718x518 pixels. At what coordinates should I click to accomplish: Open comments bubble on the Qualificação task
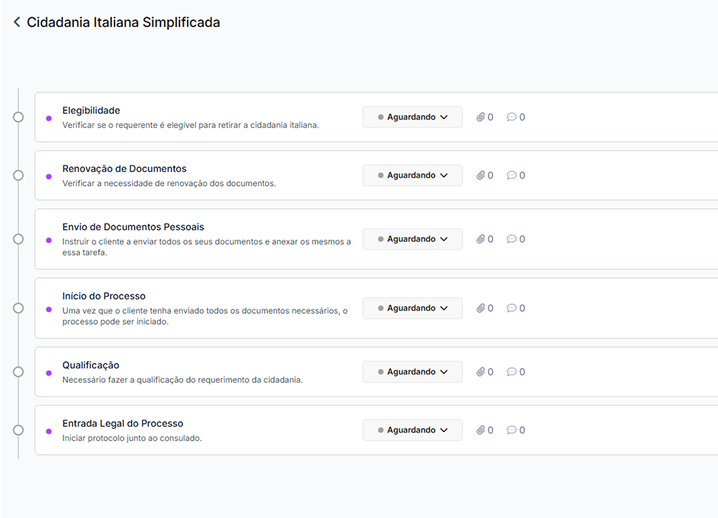point(512,372)
